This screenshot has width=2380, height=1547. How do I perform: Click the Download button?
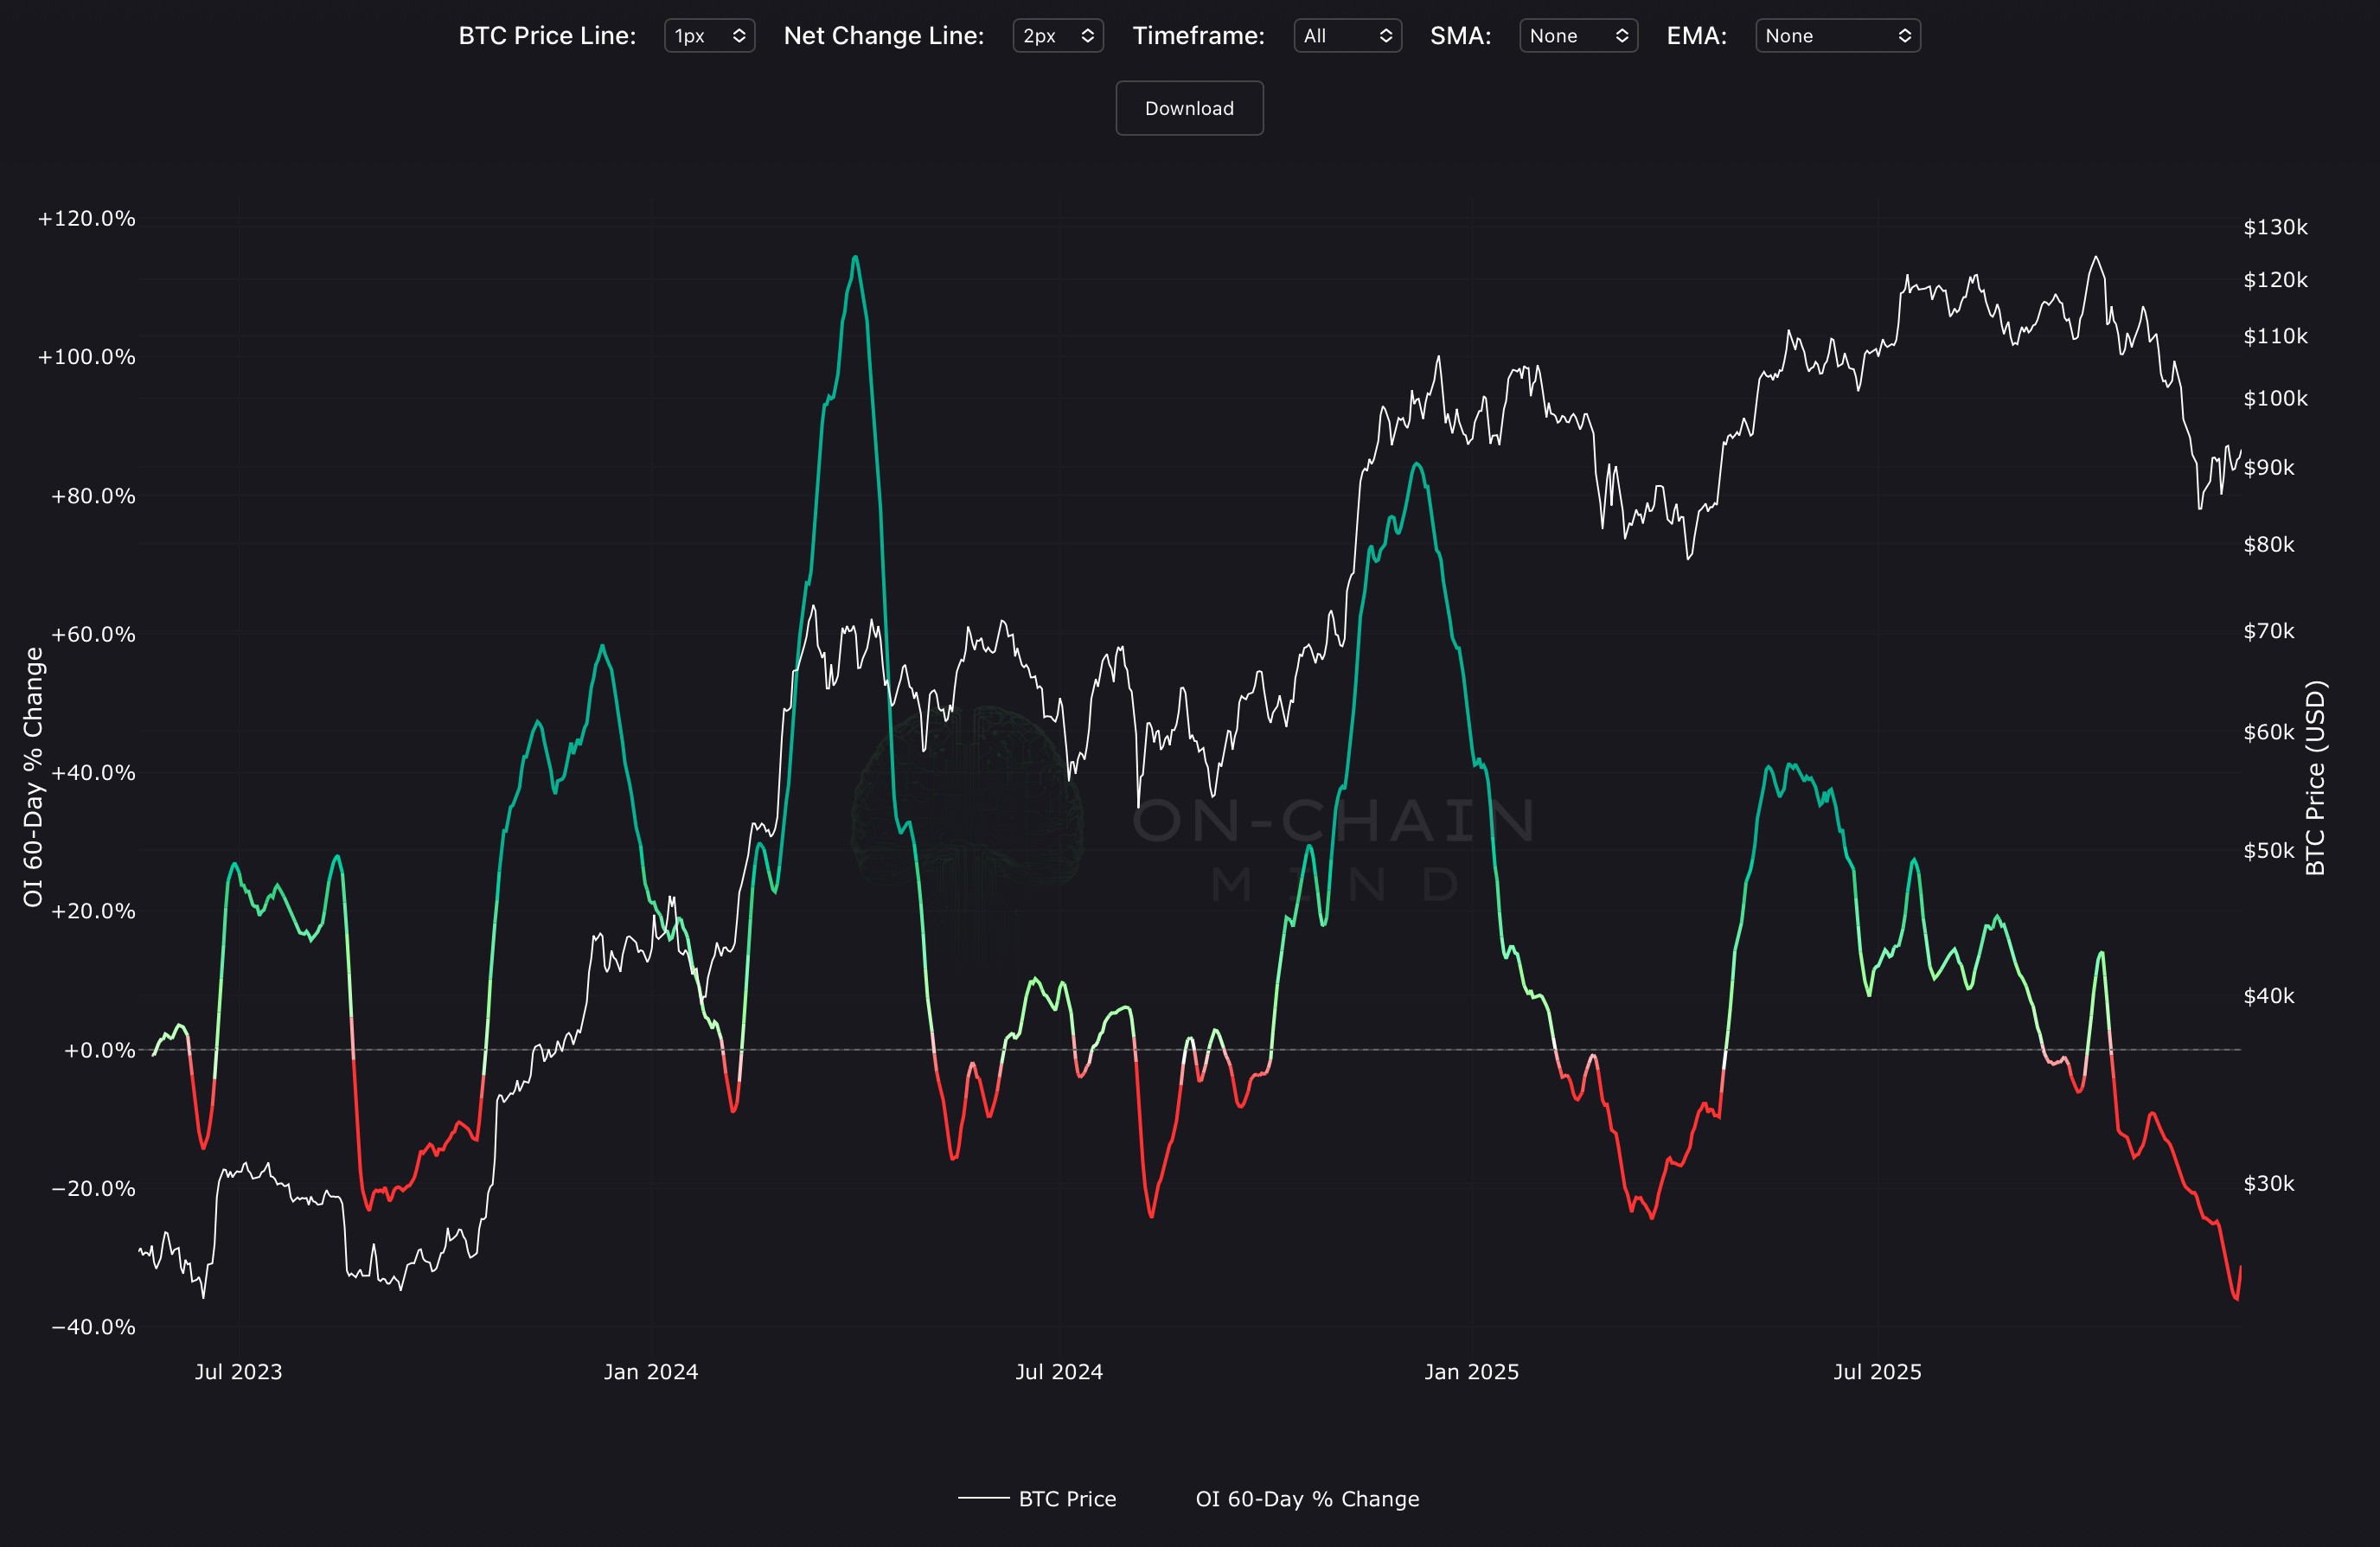click(1189, 108)
